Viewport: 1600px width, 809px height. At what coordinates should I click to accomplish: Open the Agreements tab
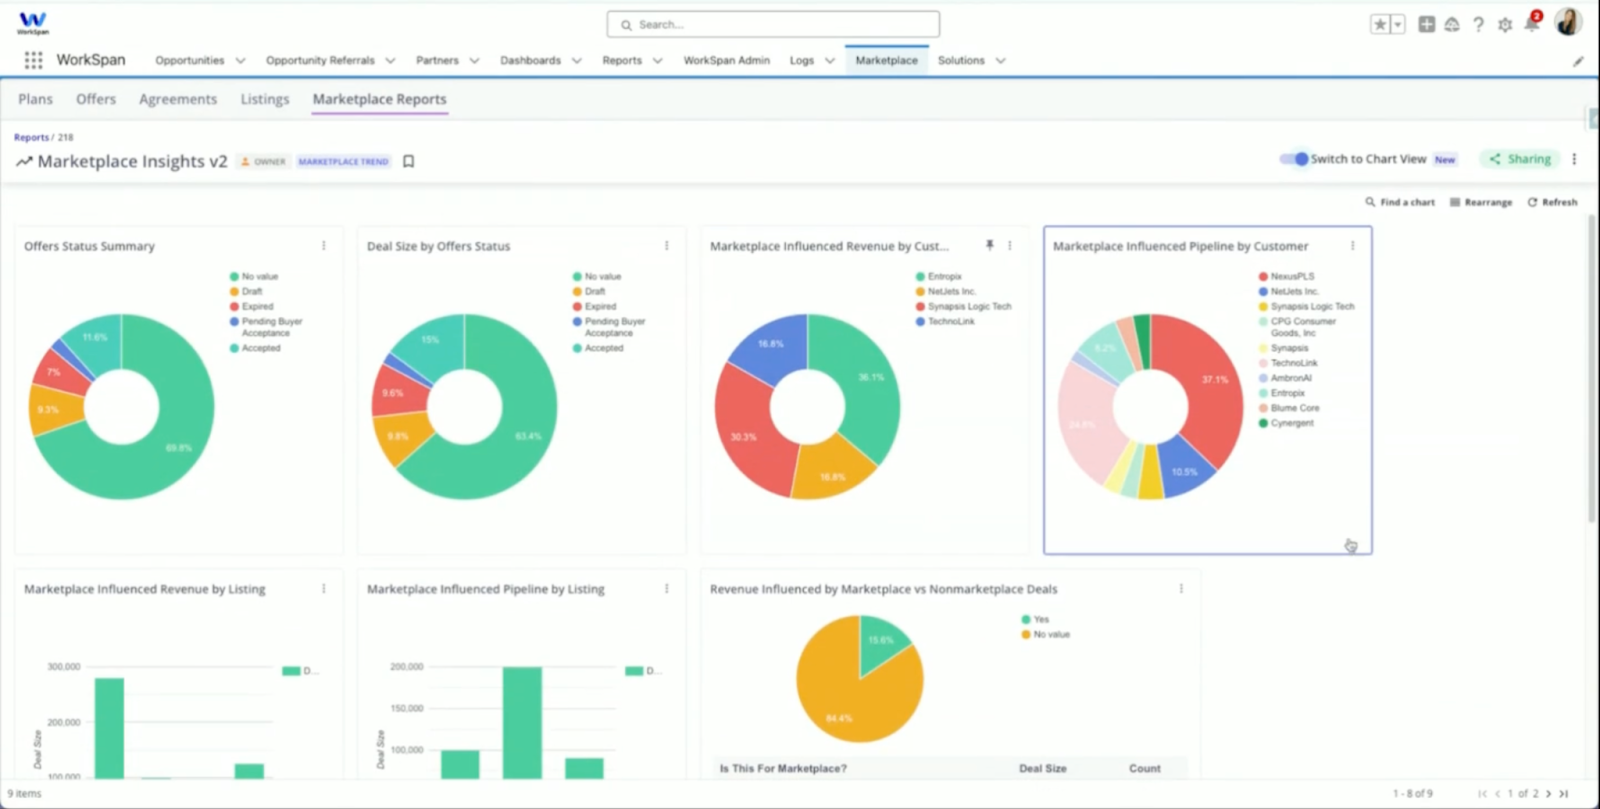[178, 99]
